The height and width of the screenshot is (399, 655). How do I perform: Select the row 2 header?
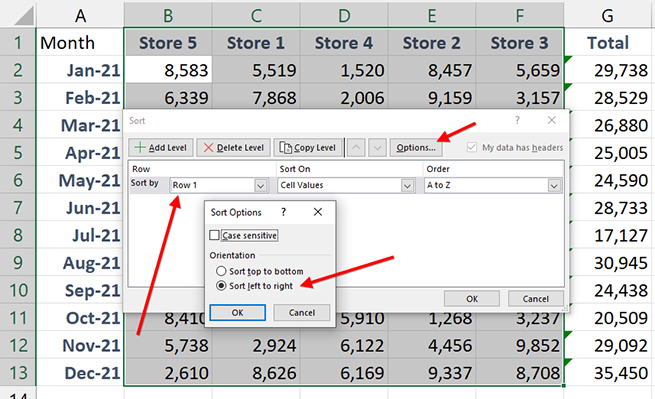click(x=18, y=70)
